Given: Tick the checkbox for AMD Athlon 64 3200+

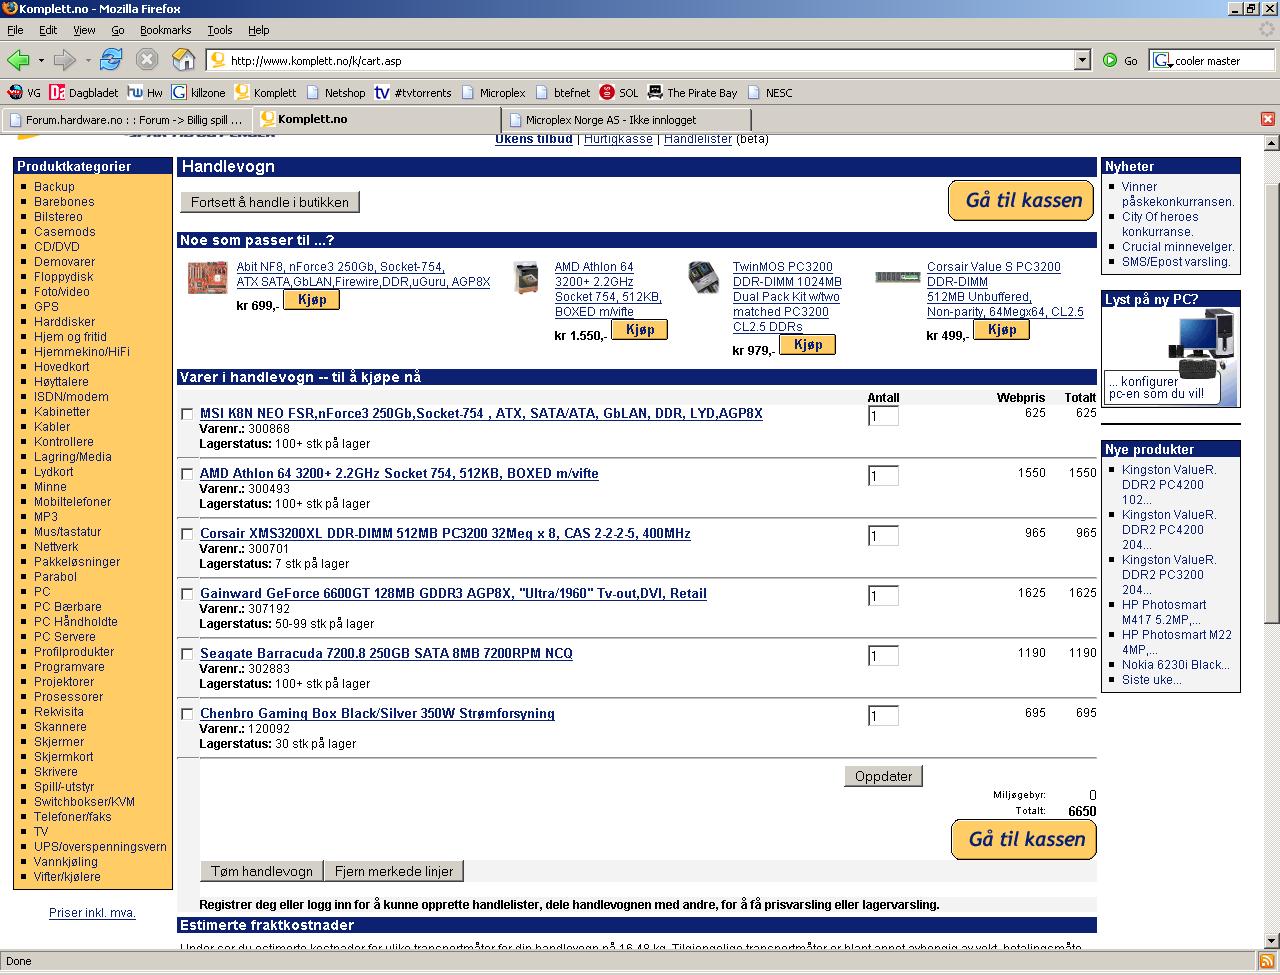Looking at the screenshot, I should [x=187, y=474].
